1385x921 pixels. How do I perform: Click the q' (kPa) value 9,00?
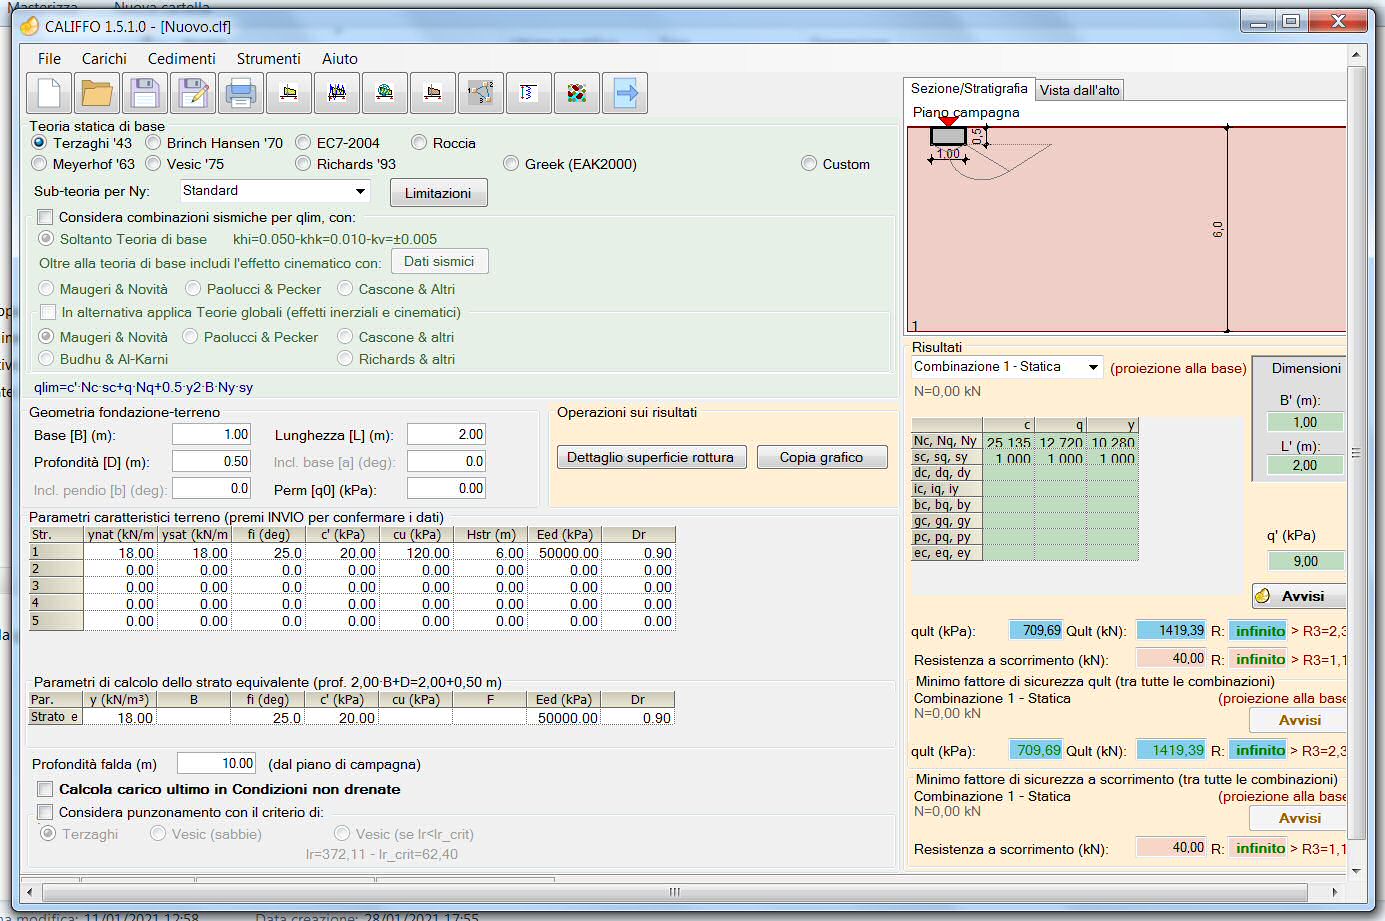coord(1305,561)
